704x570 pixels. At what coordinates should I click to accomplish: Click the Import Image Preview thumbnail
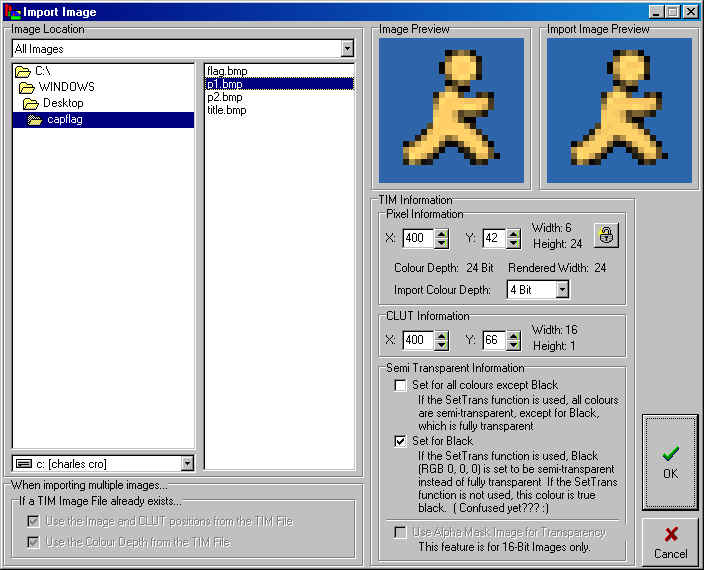click(x=619, y=110)
